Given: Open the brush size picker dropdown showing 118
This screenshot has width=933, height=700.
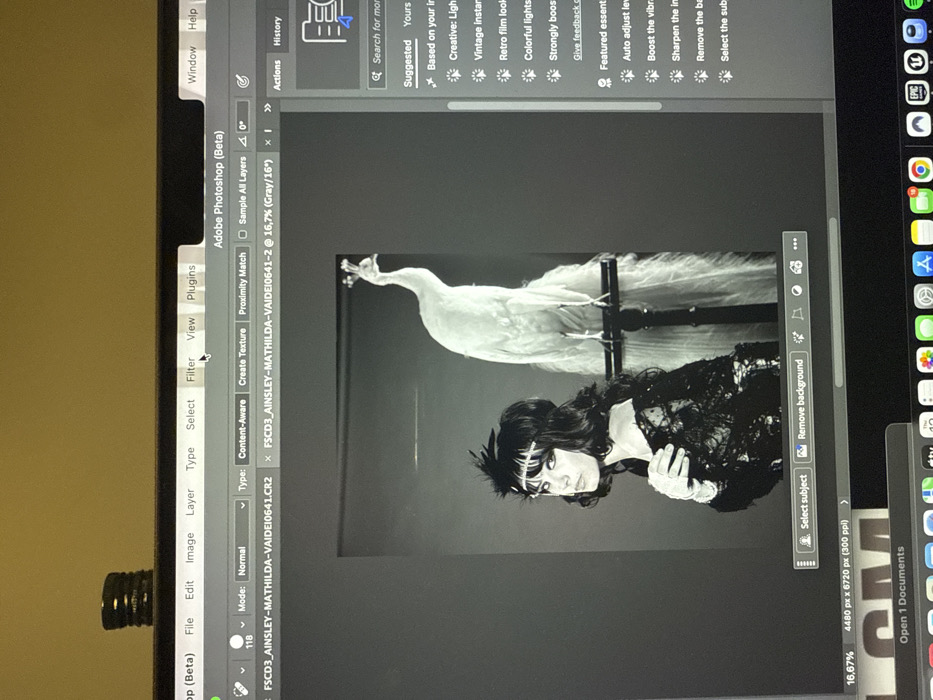Looking at the screenshot, I should [243, 626].
